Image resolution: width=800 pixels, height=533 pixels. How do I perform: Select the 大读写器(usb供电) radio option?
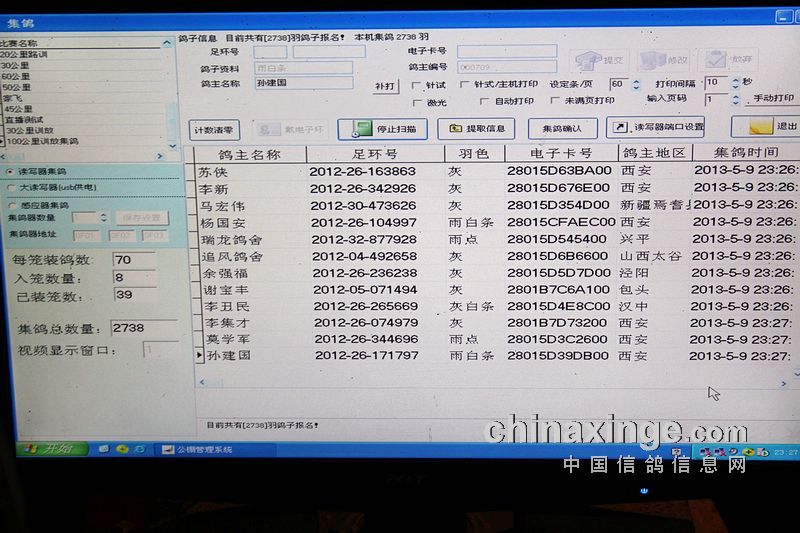10,187
